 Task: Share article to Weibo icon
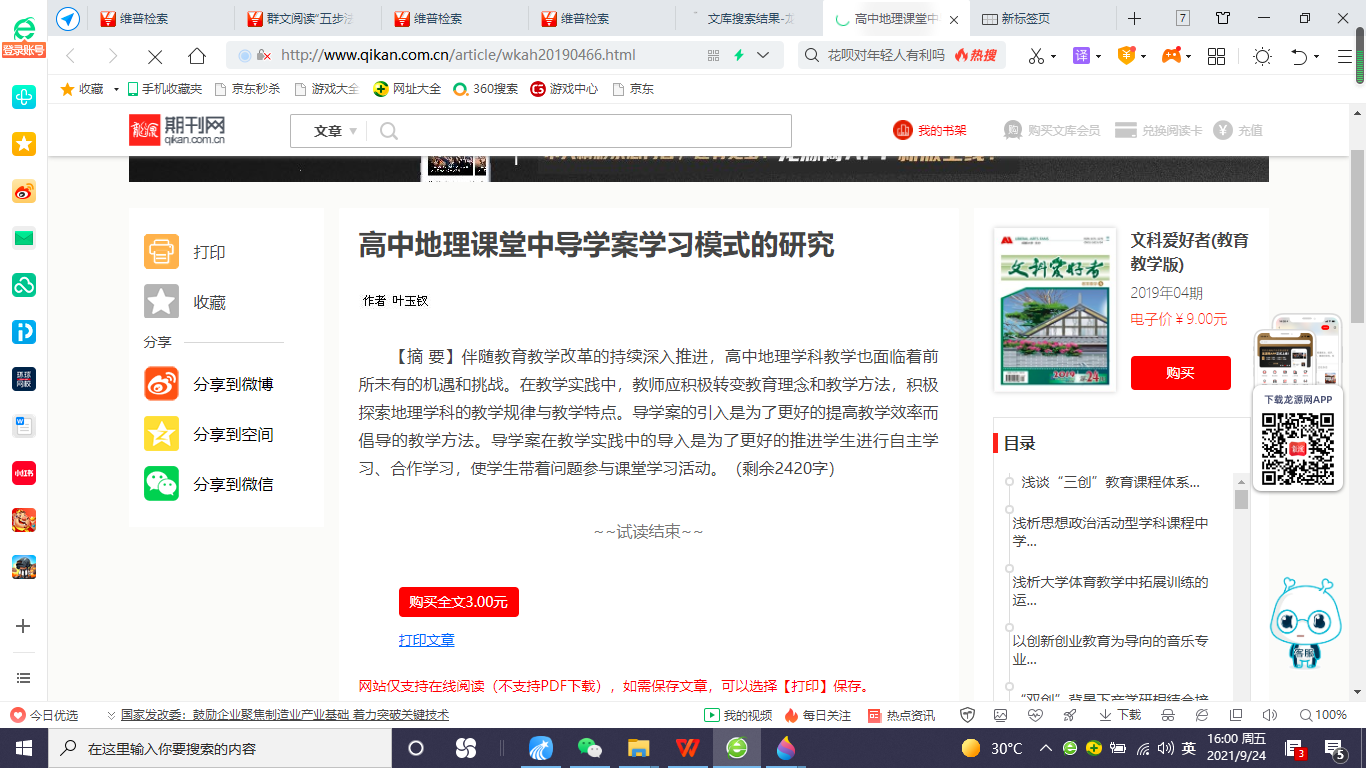click(x=161, y=384)
